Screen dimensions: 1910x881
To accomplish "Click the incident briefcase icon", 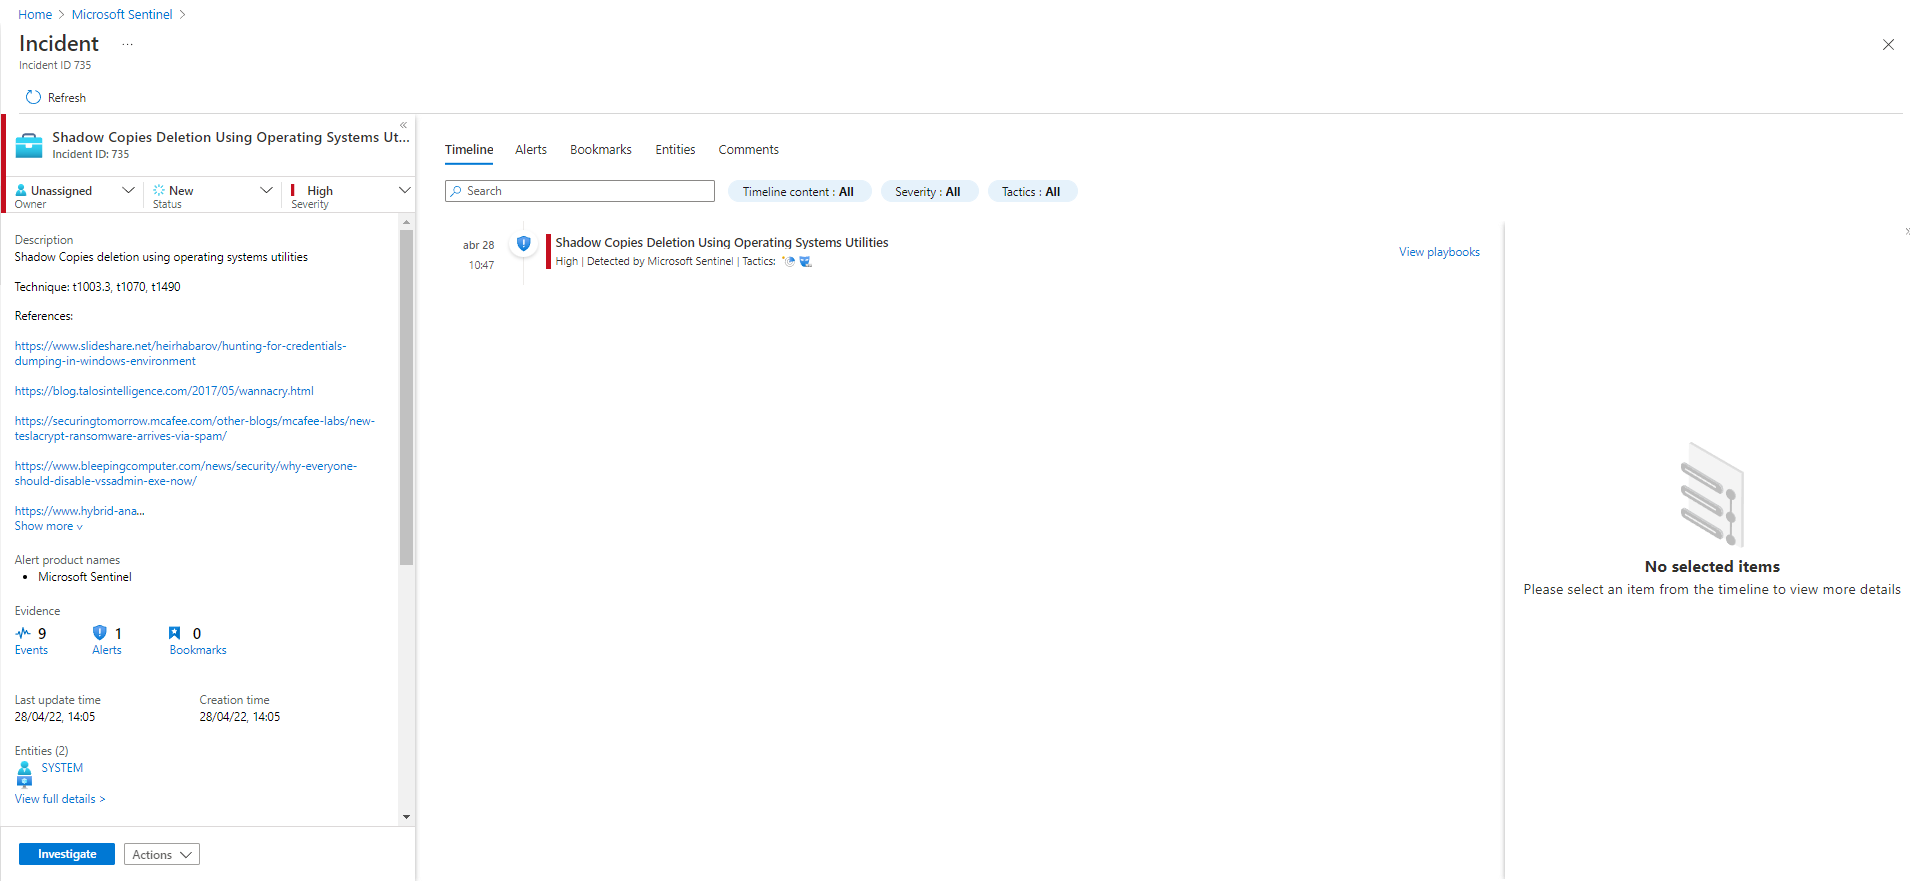I will point(29,145).
